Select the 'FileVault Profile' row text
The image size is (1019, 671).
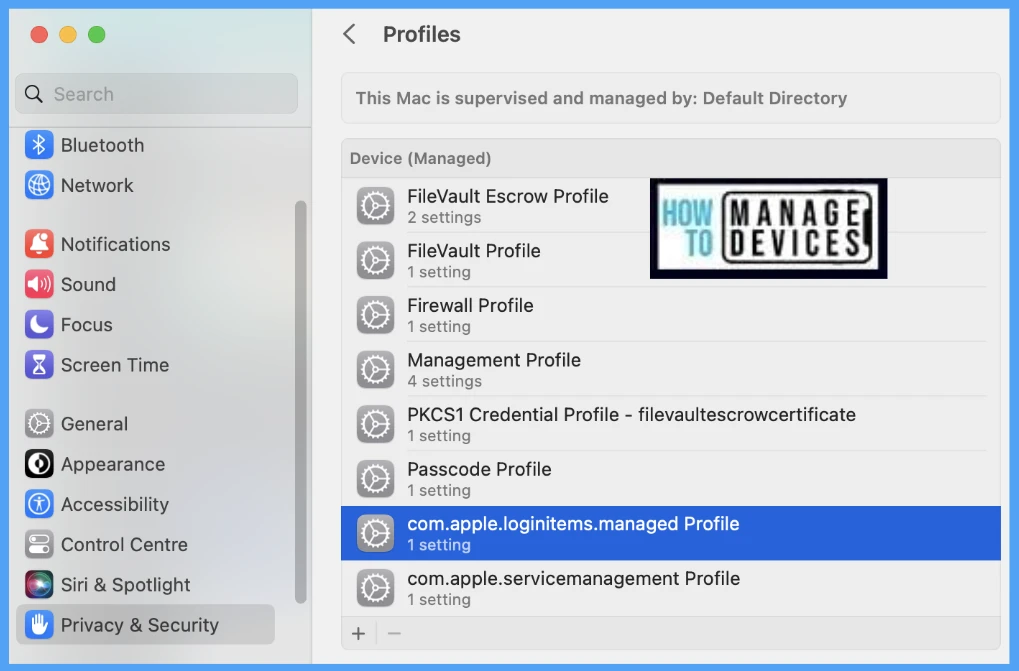coord(474,251)
